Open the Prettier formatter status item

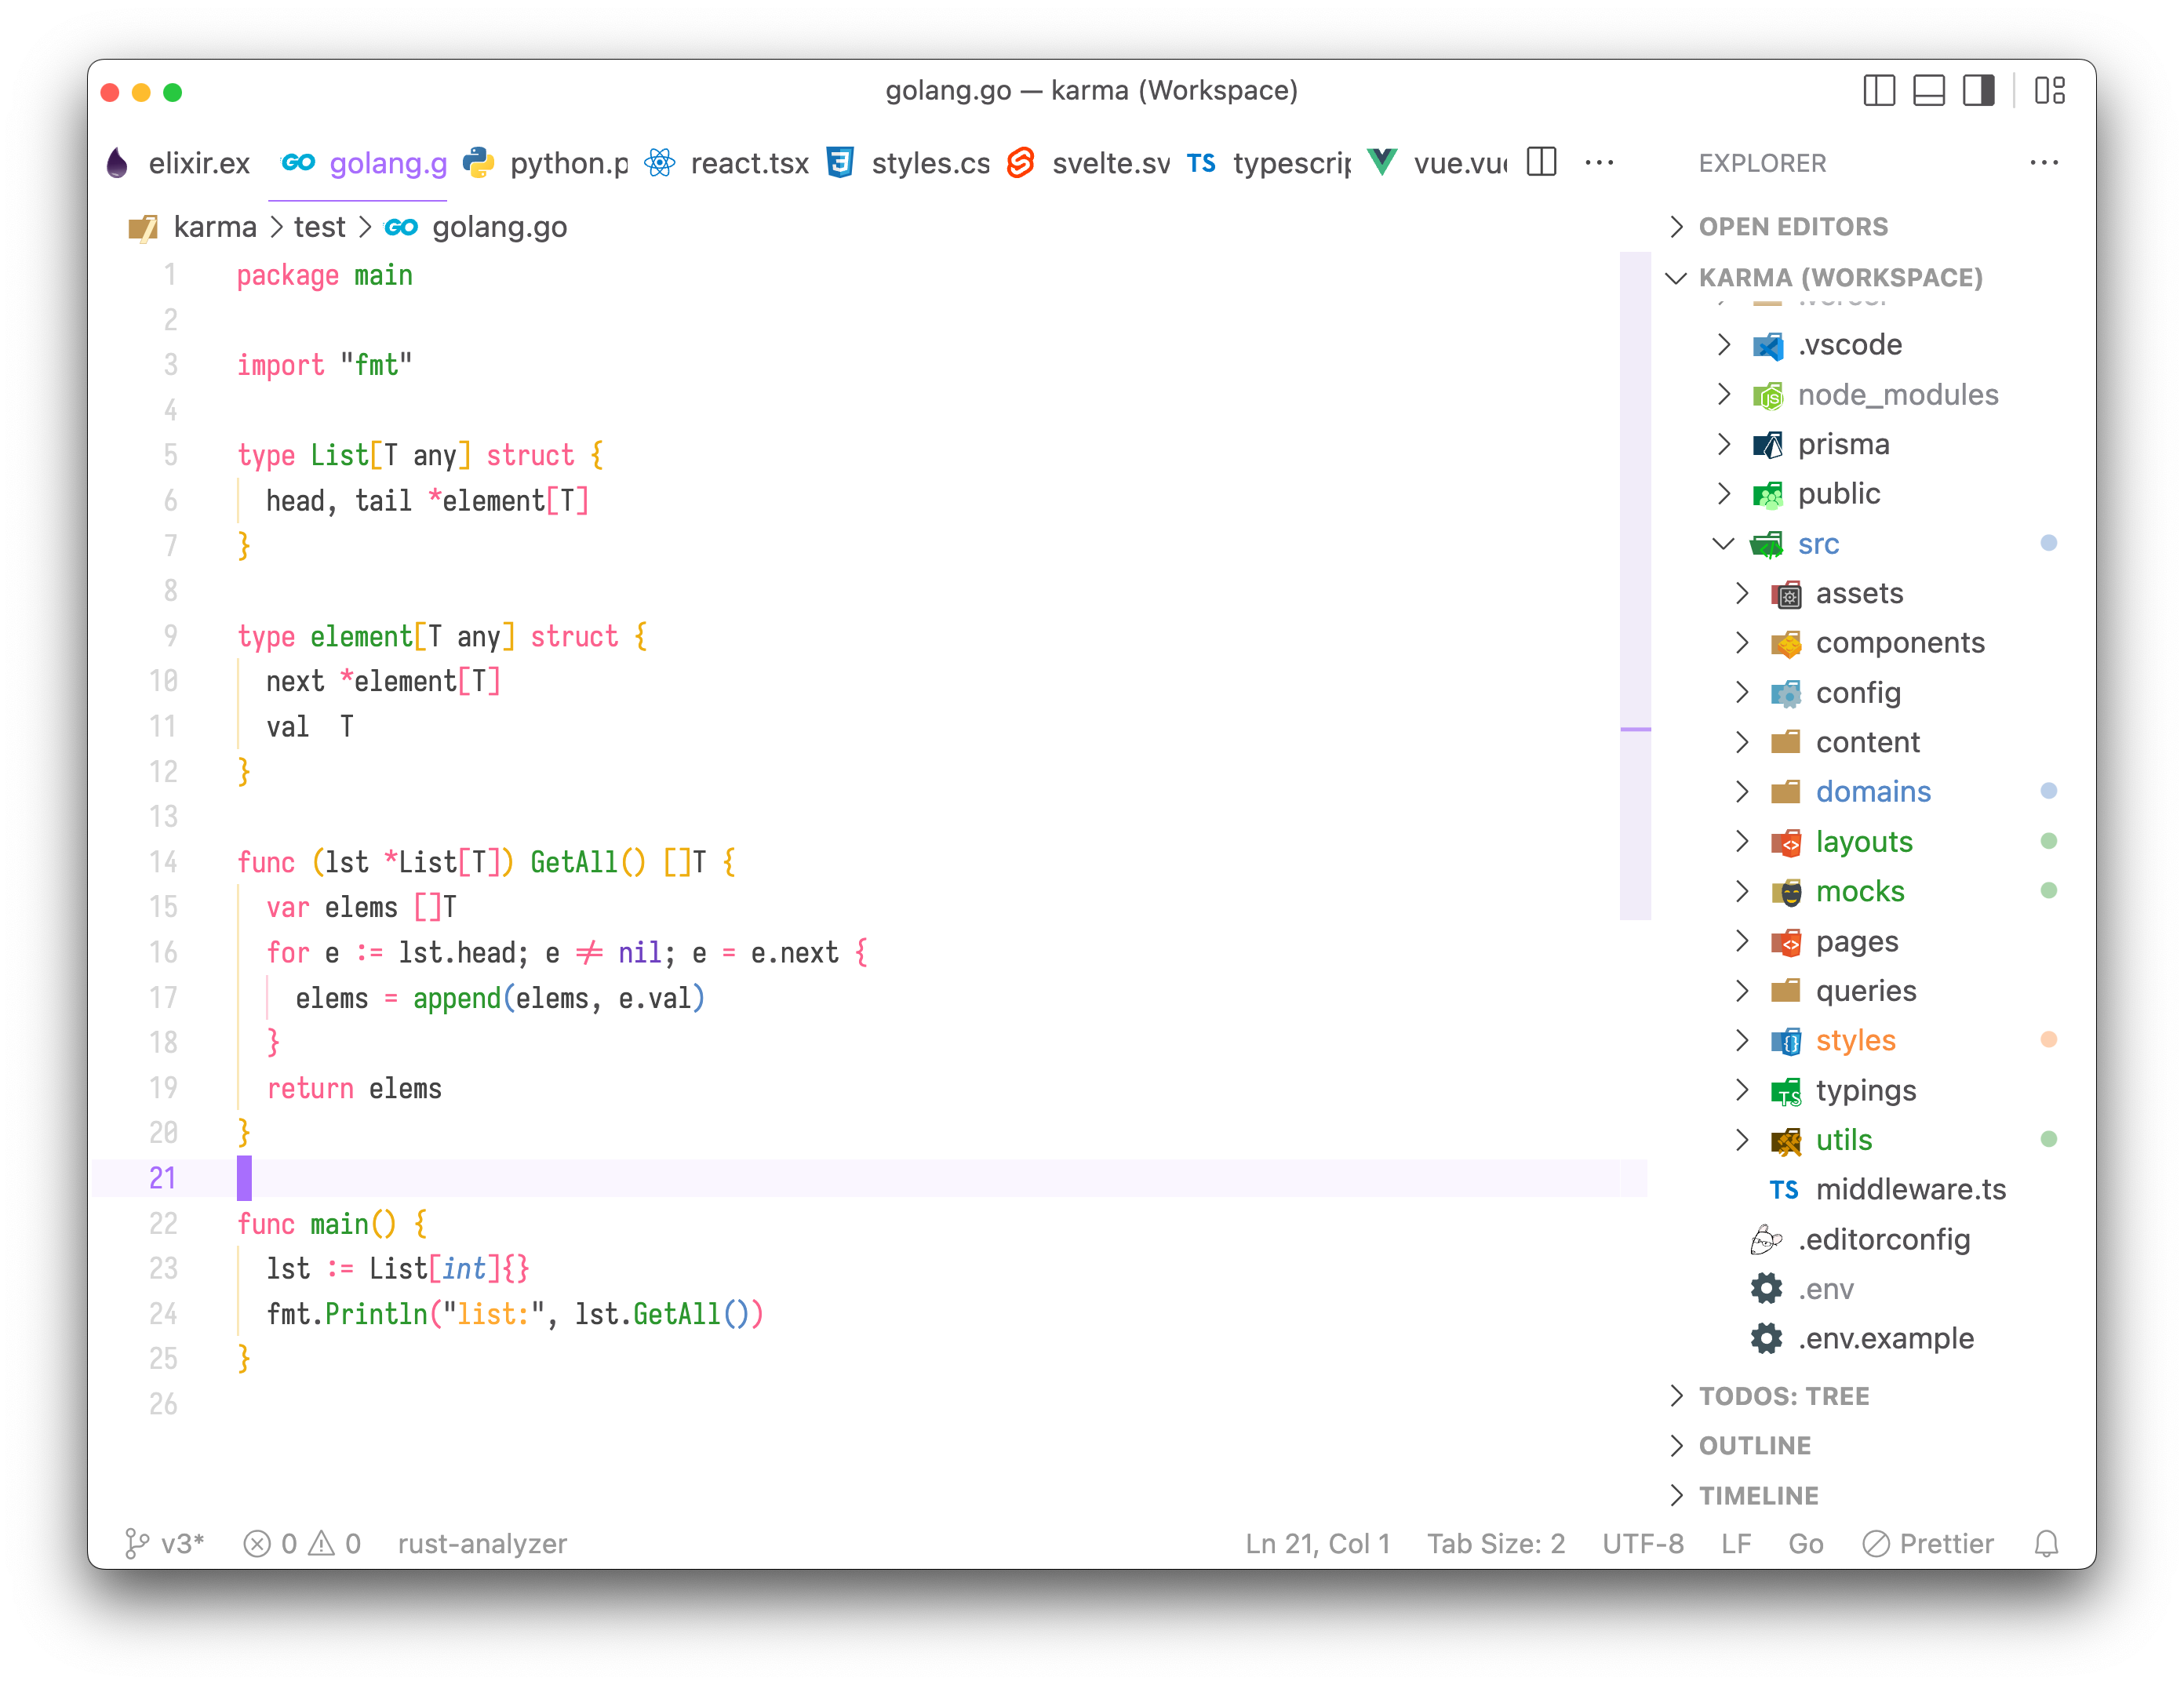pyautogui.click(x=1929, y=1543)
